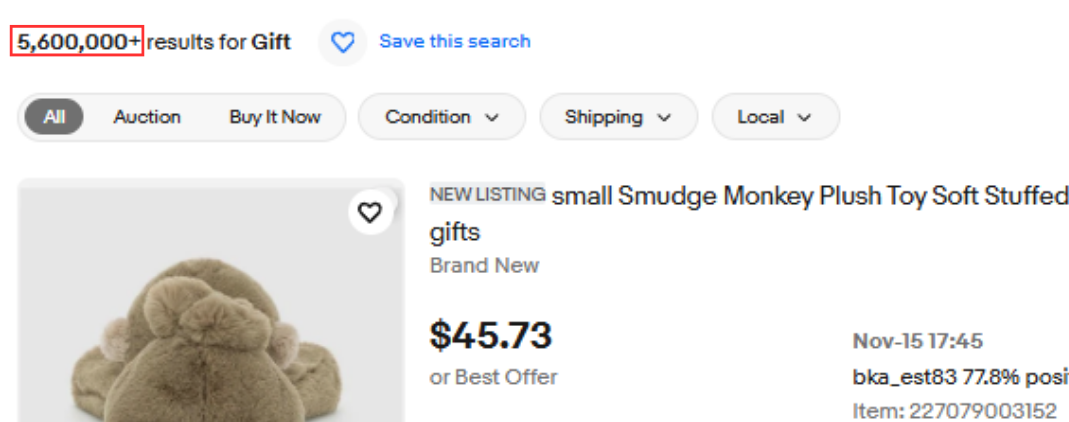Switch to the Auction filter
The image size is (1069, 422).
coord(147,117)
